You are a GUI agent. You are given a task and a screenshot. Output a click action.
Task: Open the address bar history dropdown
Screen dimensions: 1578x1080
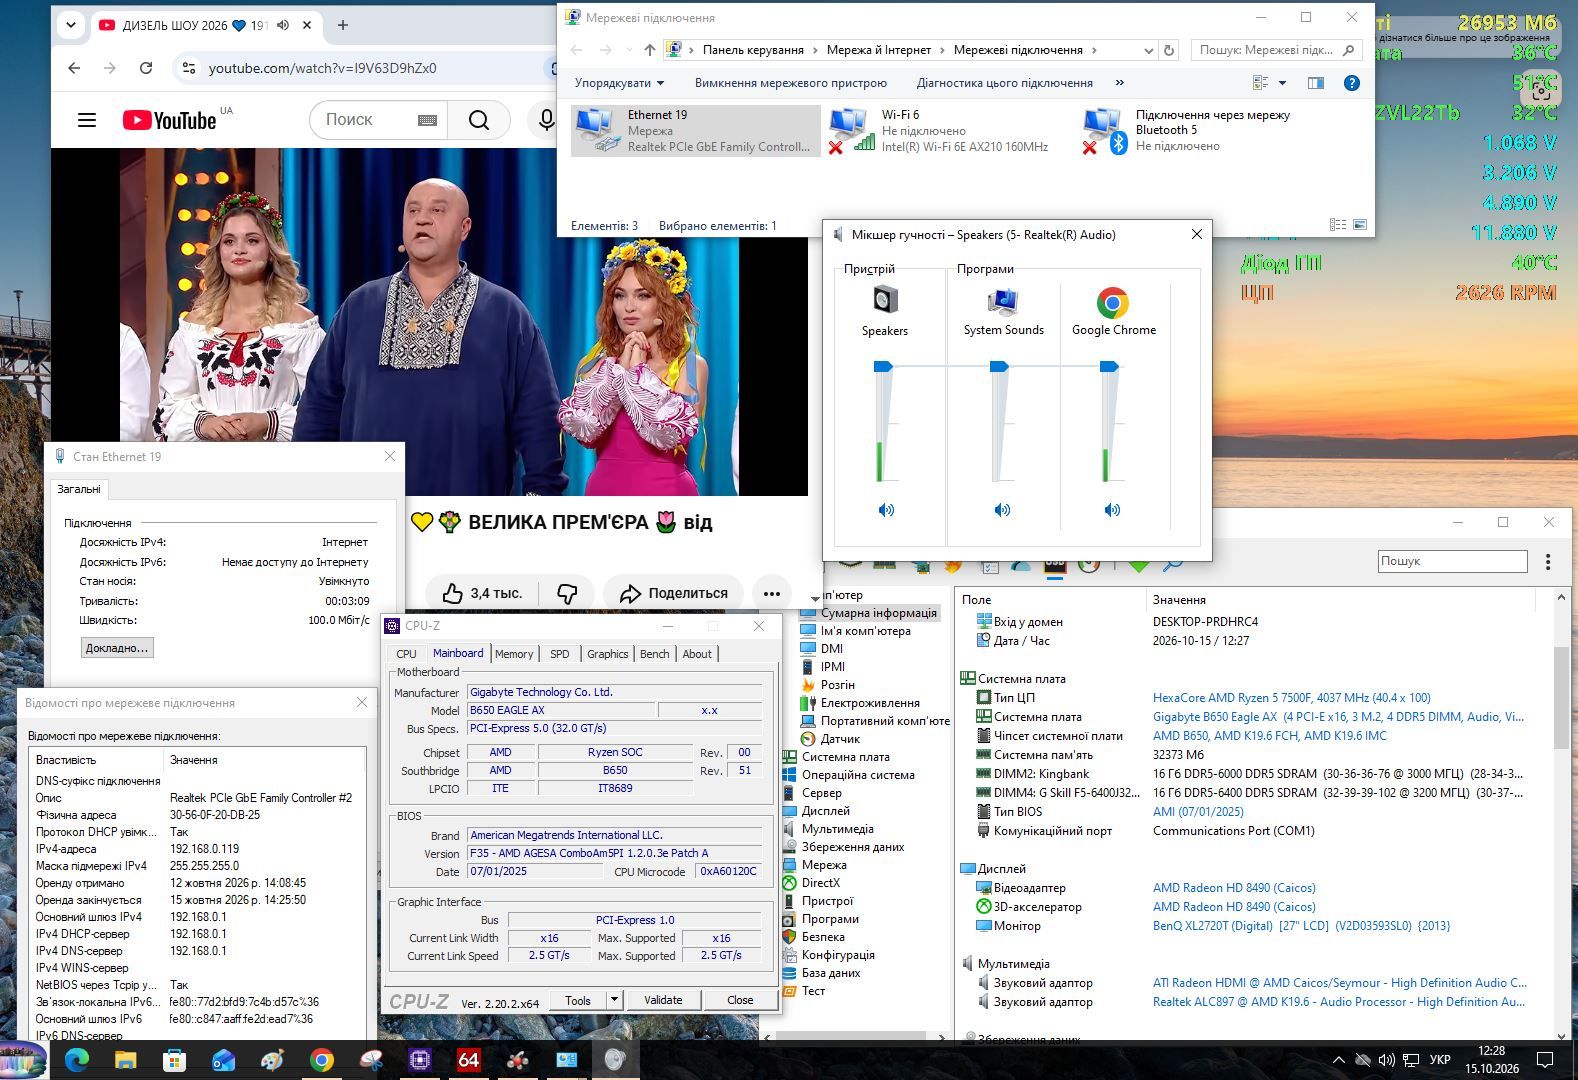pyautogui.click(x=1148, y=49)
